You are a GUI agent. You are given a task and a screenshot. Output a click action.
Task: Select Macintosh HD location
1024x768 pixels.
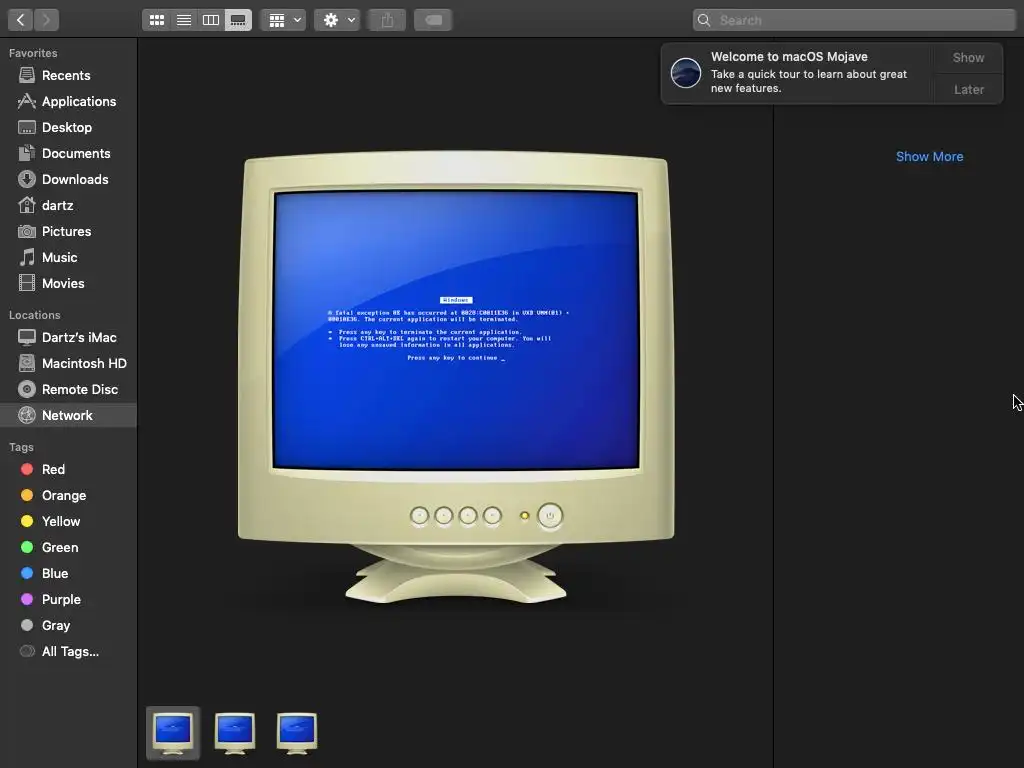pyautogui.click(x=69, y=363)
